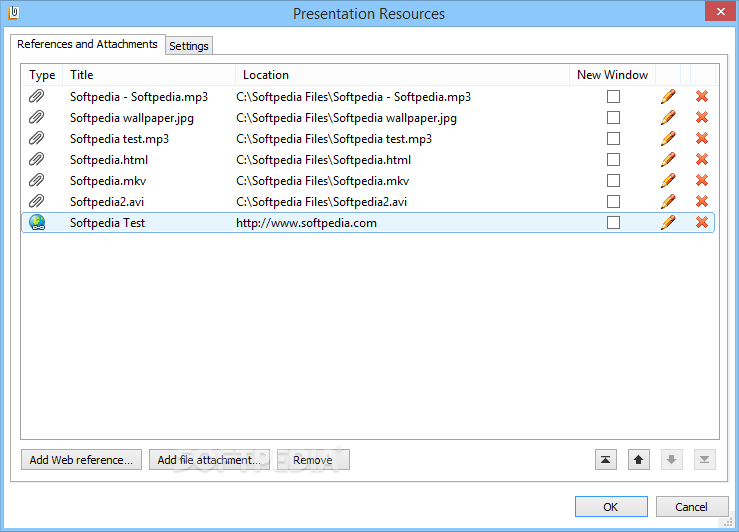739x532 pixels.
Task: Toggle New Window for Softpedia Test reference
Action: pos(613,222)
